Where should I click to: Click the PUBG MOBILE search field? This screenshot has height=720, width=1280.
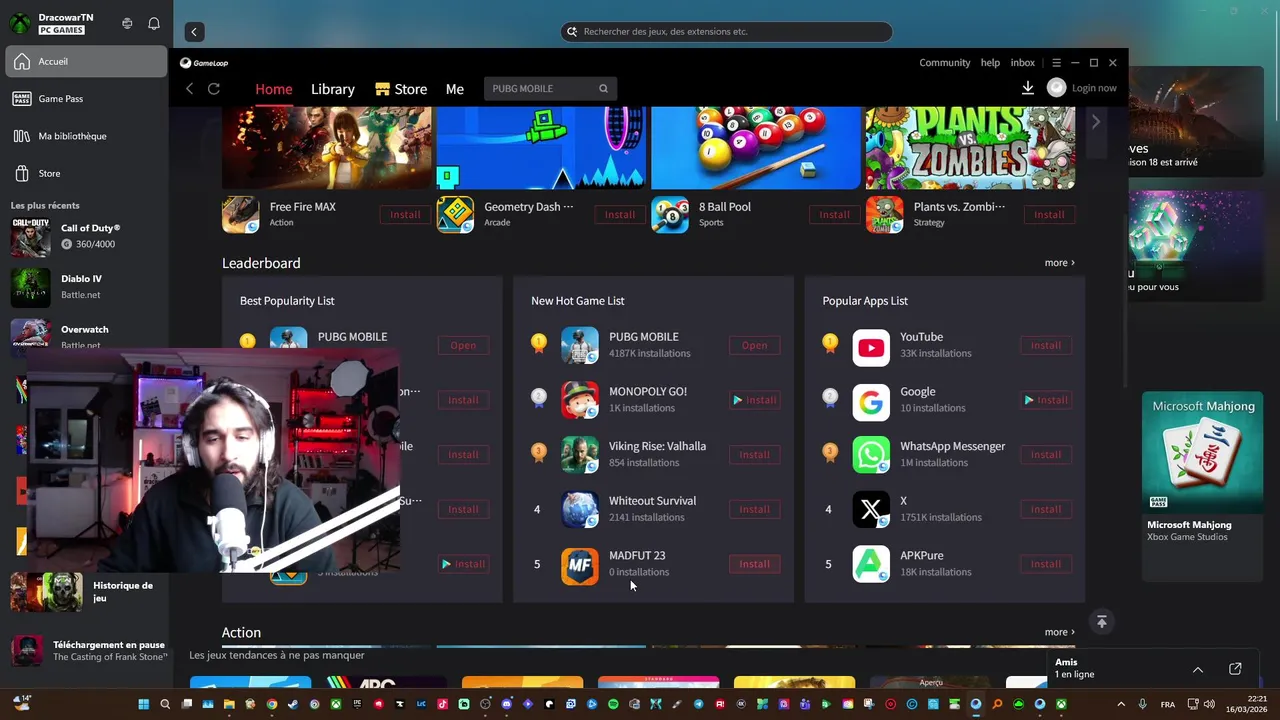(x=550, y=89)
